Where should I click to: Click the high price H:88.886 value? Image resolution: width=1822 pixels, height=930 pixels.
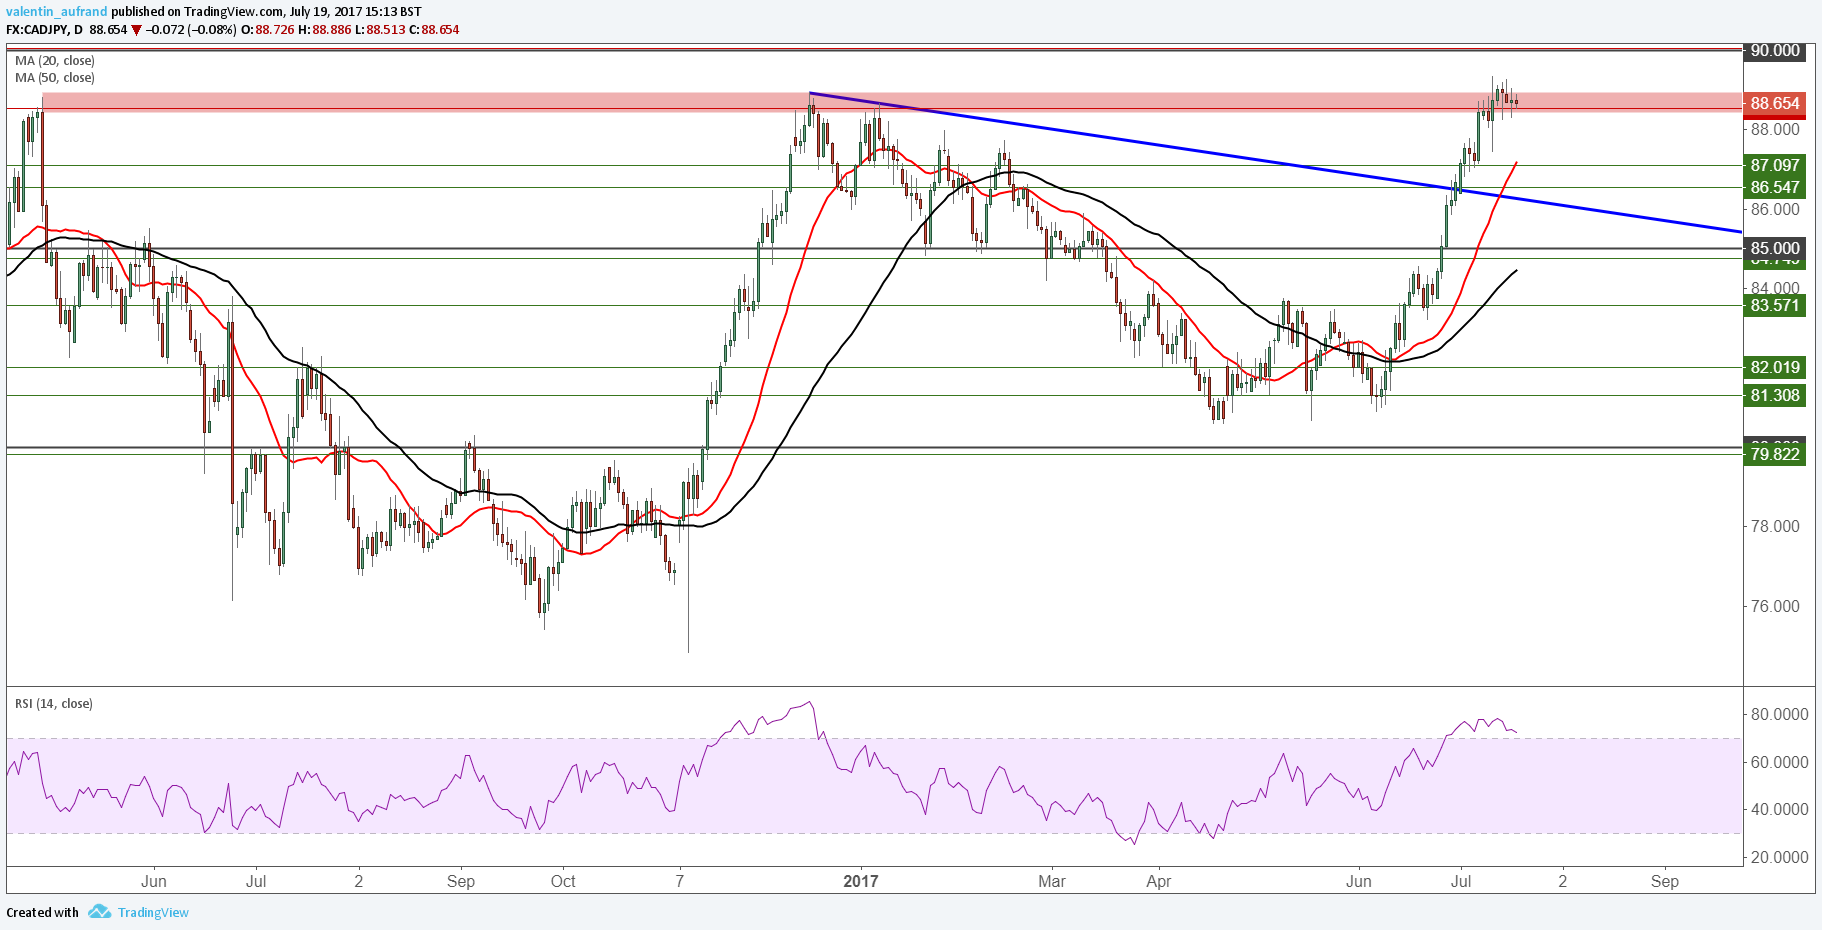[x=325, y=30]
